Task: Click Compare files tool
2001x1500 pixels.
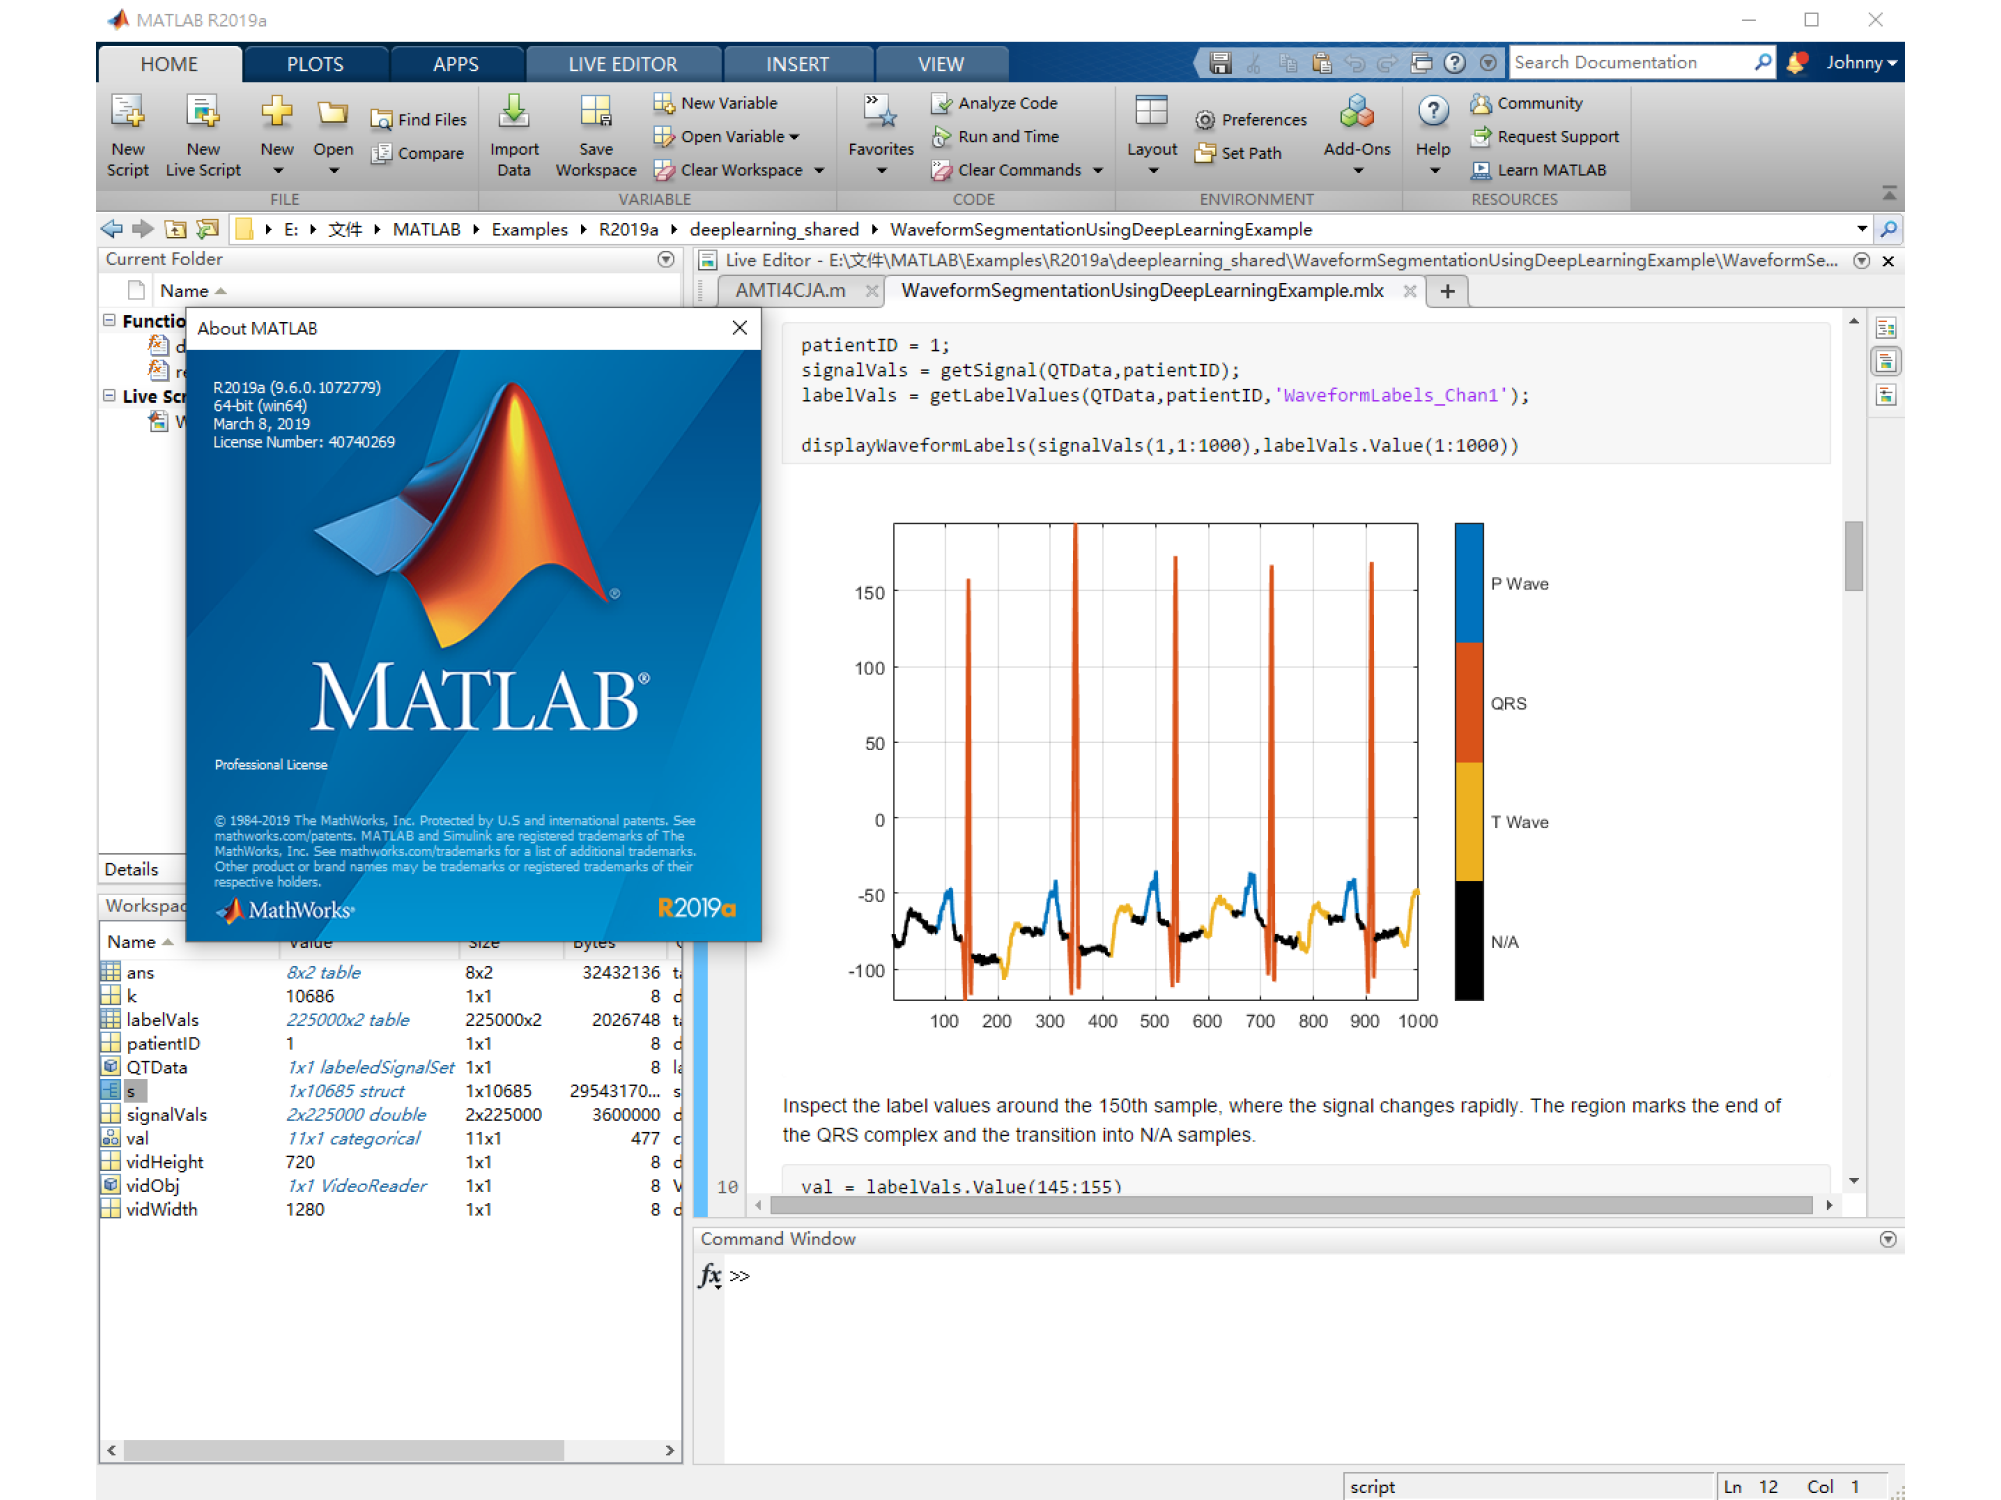Action: tap(418, 153)
